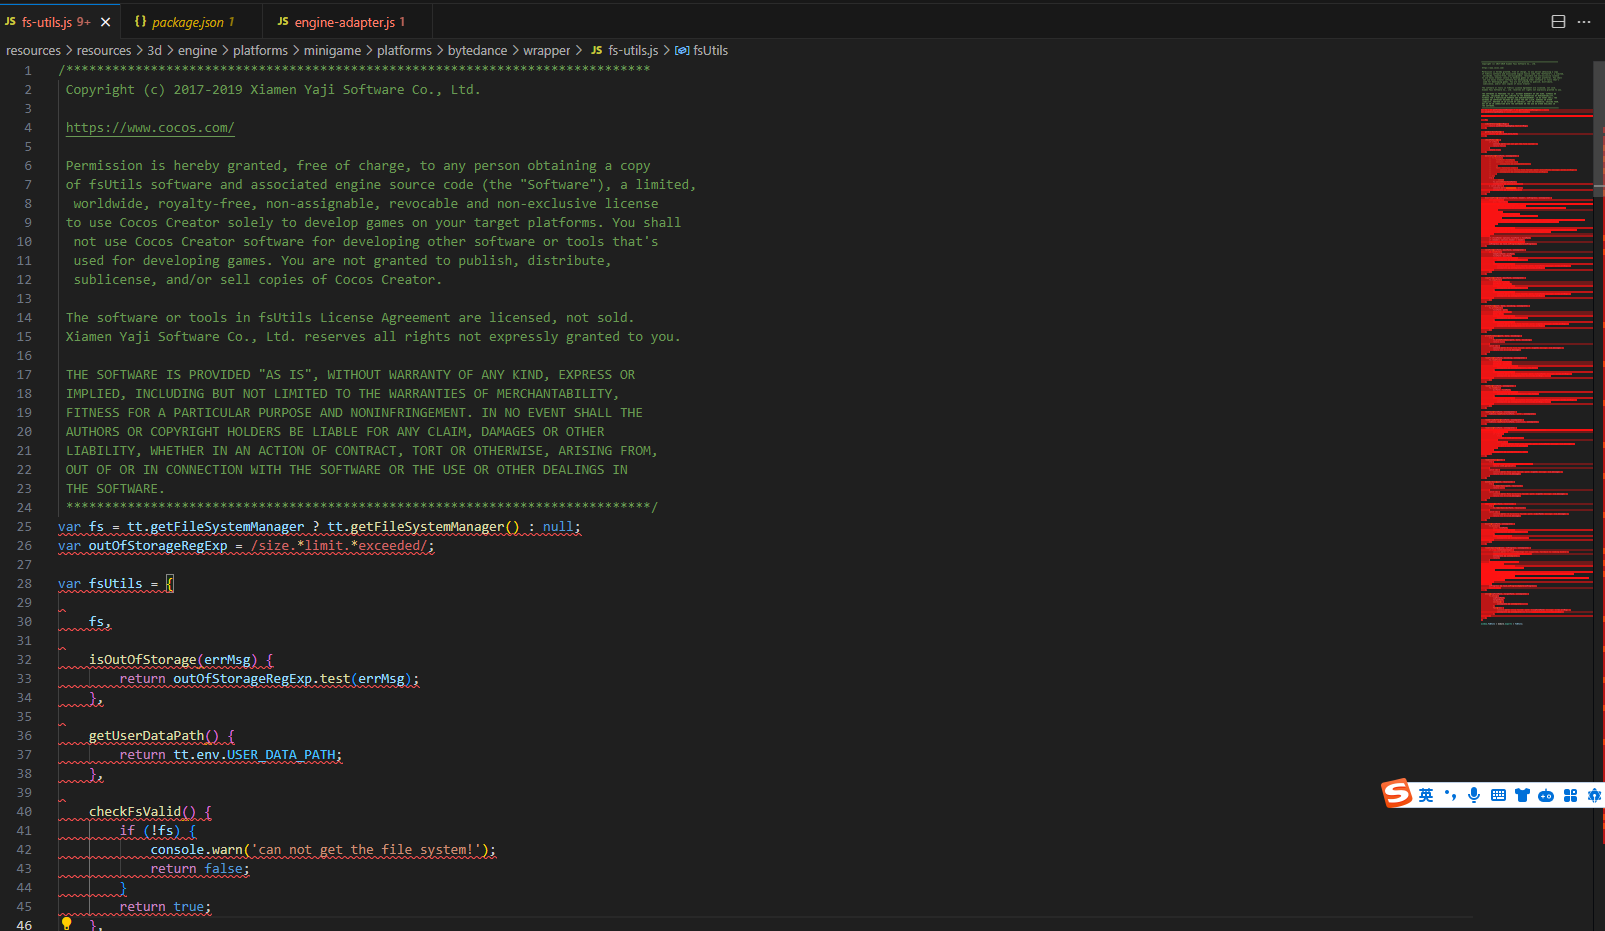
Task: Show quick fixes via the lightbulb icon
Action: [66, 924]
